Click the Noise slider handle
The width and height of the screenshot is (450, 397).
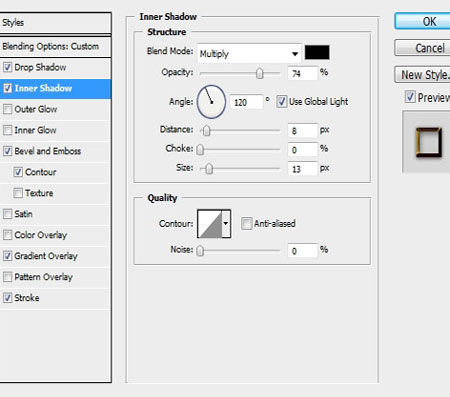200,251
